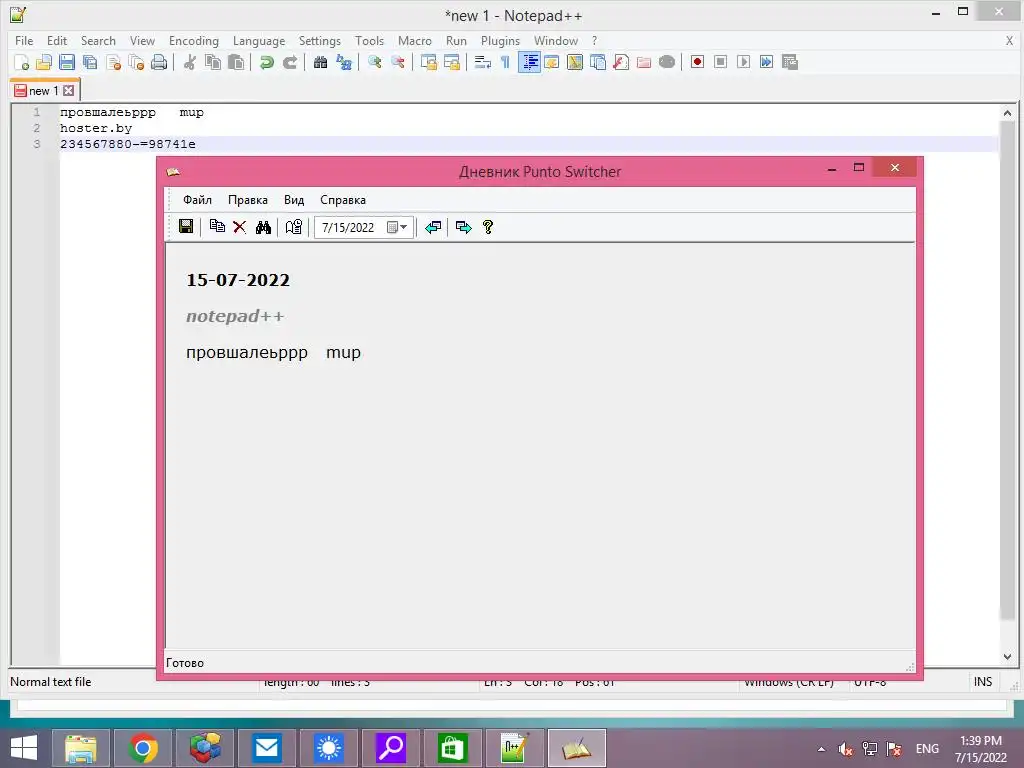Screen dimensions: 1024x768
Task: Toggle Show All Characters pilcrow icon
Action: click(x=505, y=62)
